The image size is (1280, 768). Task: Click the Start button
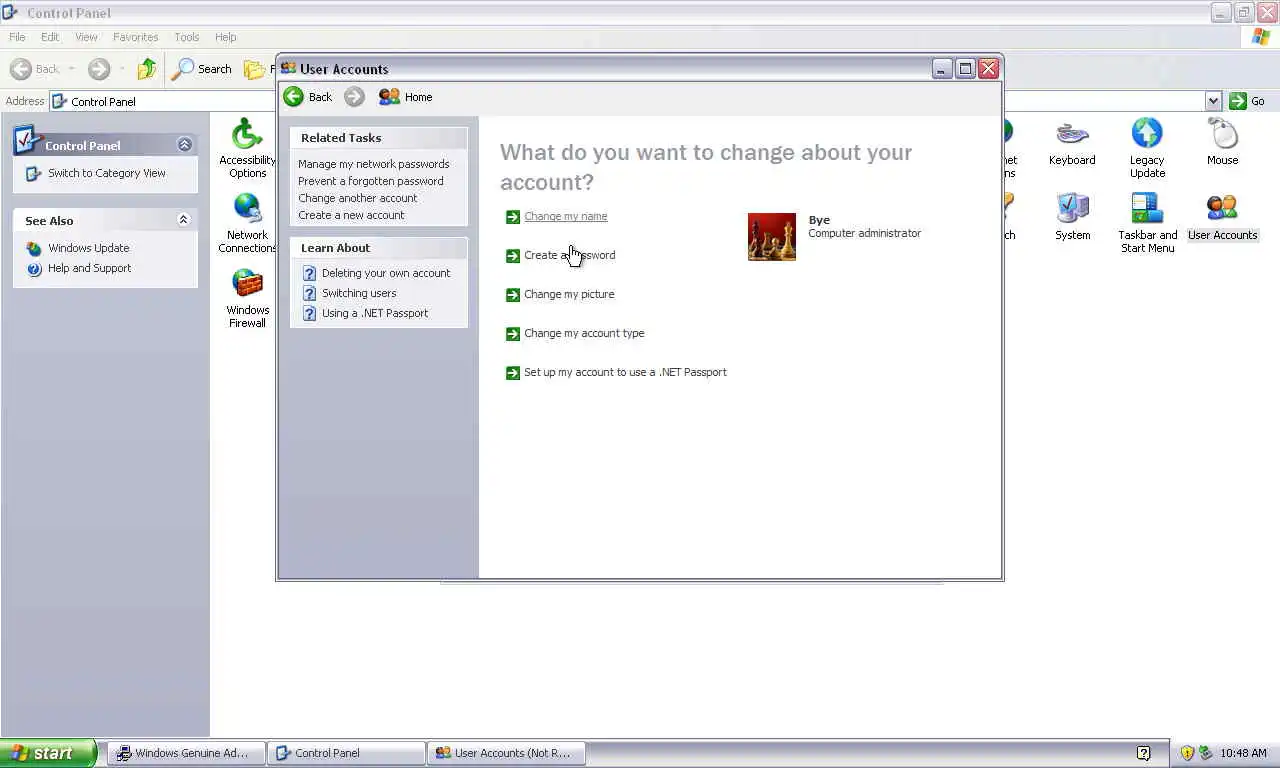tap(48, 753)
